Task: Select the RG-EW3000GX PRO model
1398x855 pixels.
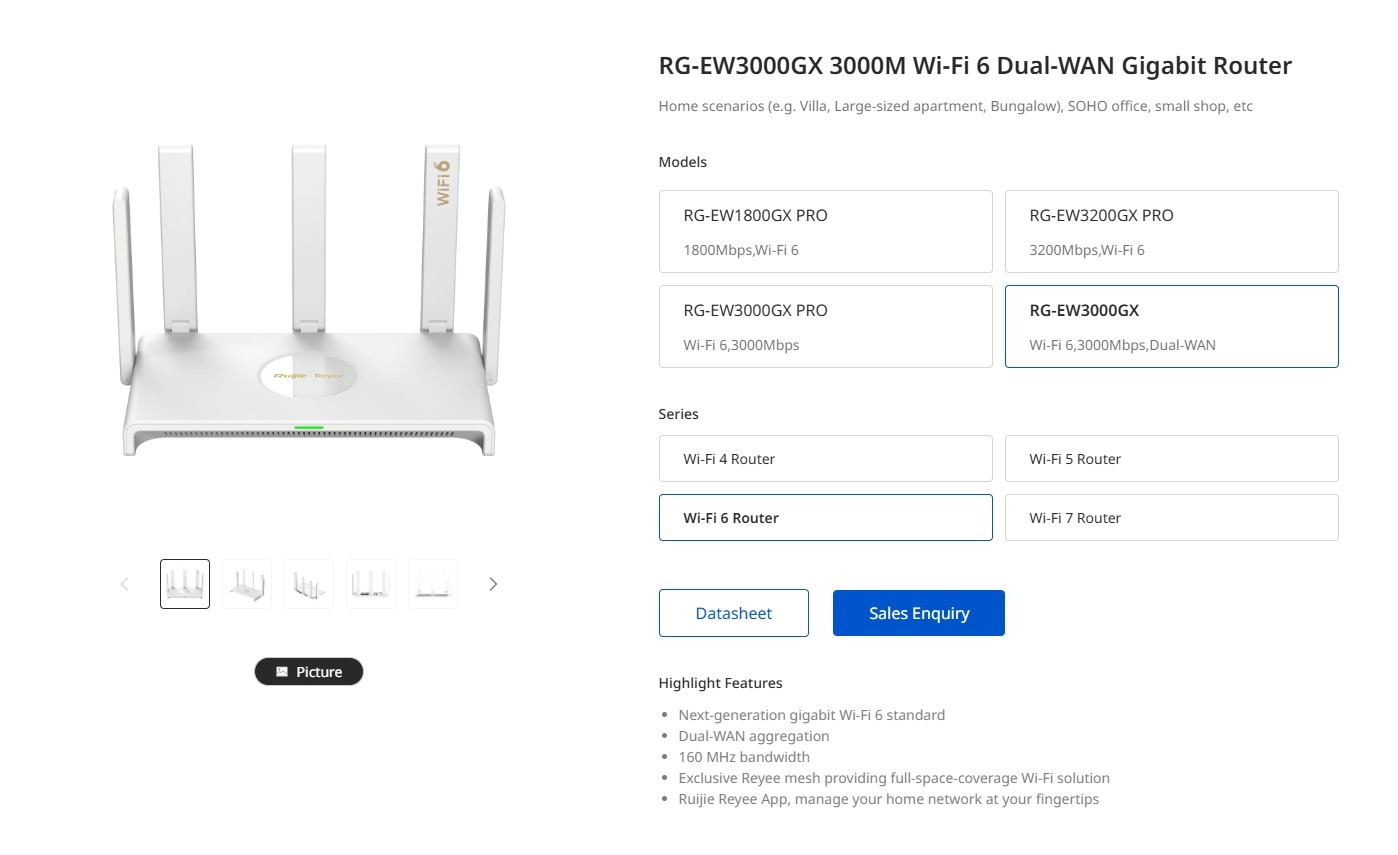Action: (x=825, y=326)
